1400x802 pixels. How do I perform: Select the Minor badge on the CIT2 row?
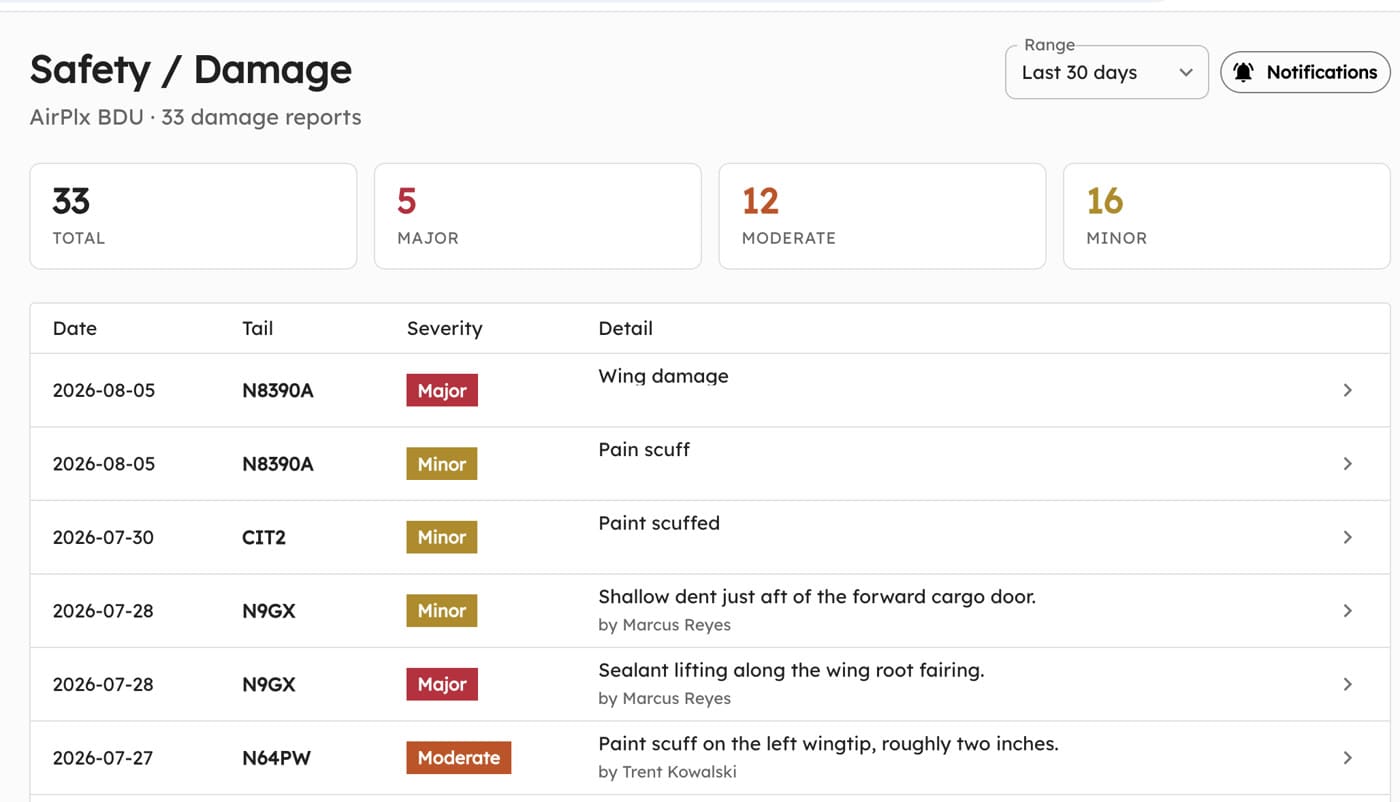[x=441, y=537]
